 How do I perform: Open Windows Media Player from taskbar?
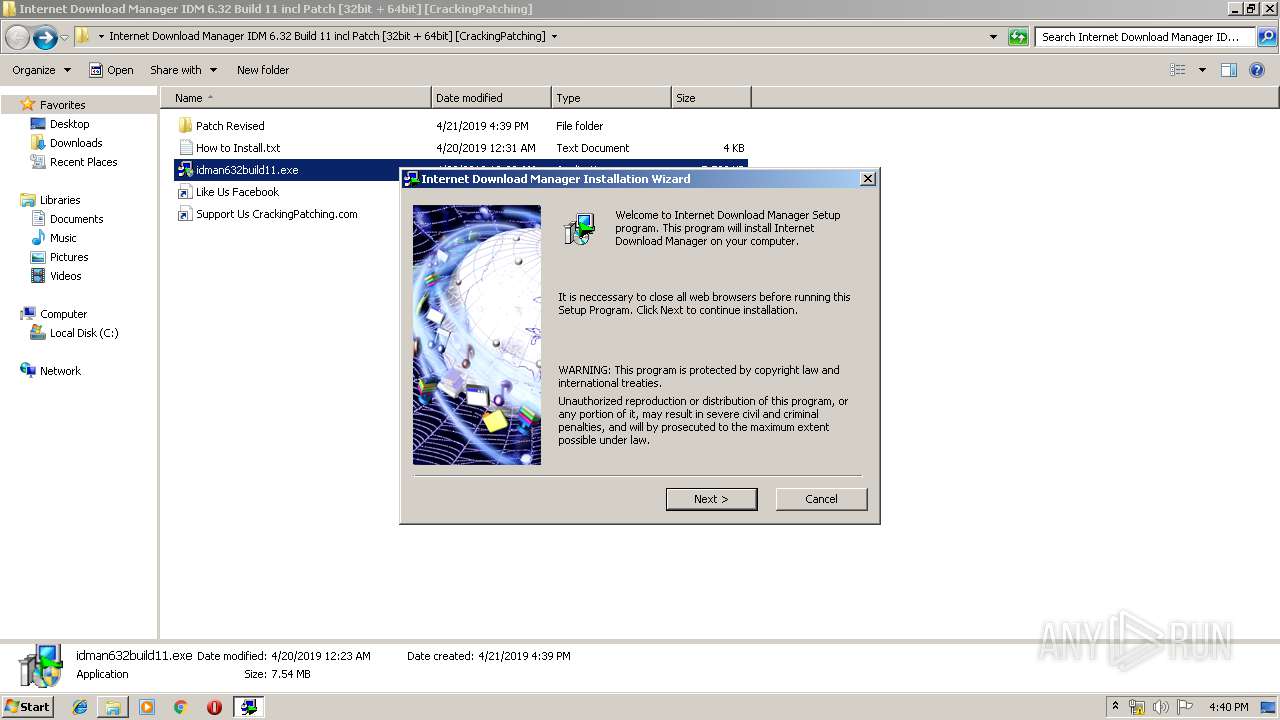[147, 707]
